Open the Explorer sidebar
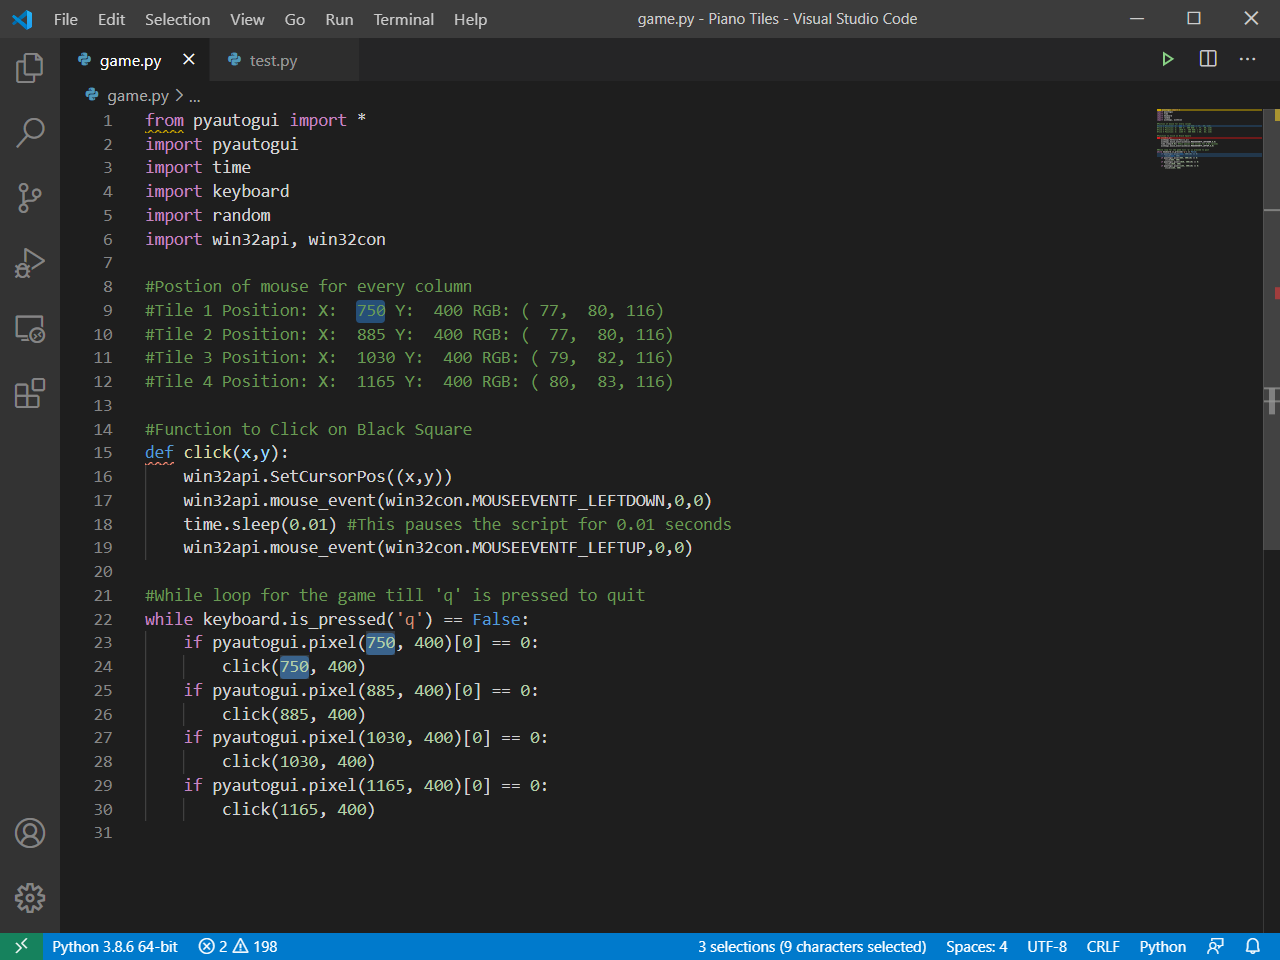Screen dimensions: 1280x960 click(29, 67)
